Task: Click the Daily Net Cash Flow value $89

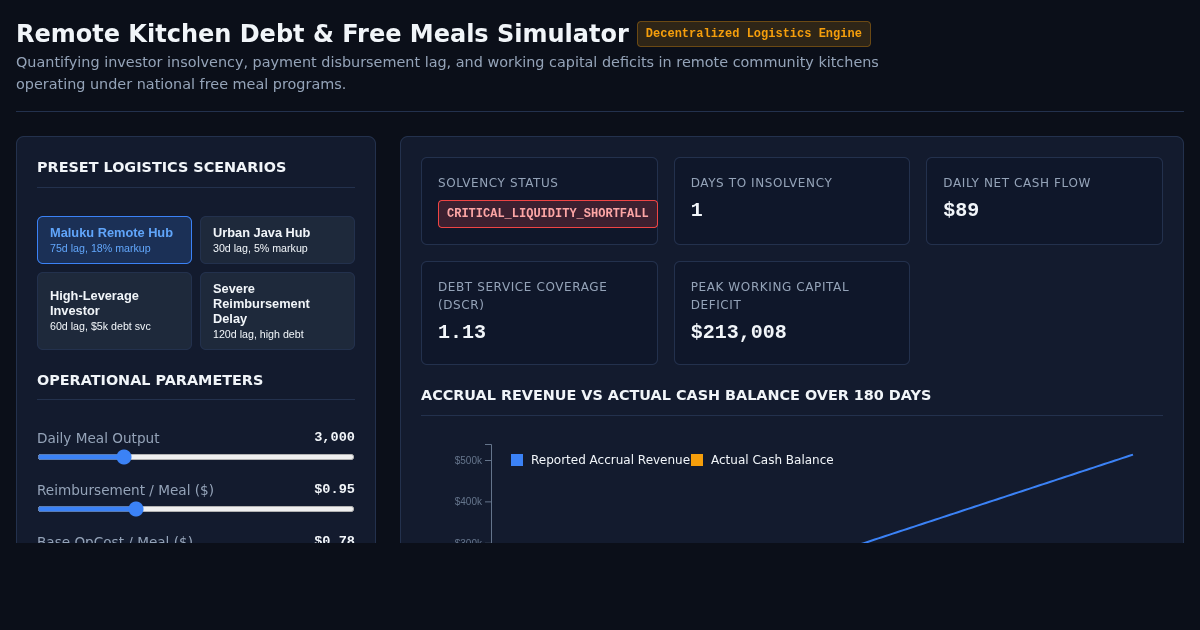Action: click(961, 210)
